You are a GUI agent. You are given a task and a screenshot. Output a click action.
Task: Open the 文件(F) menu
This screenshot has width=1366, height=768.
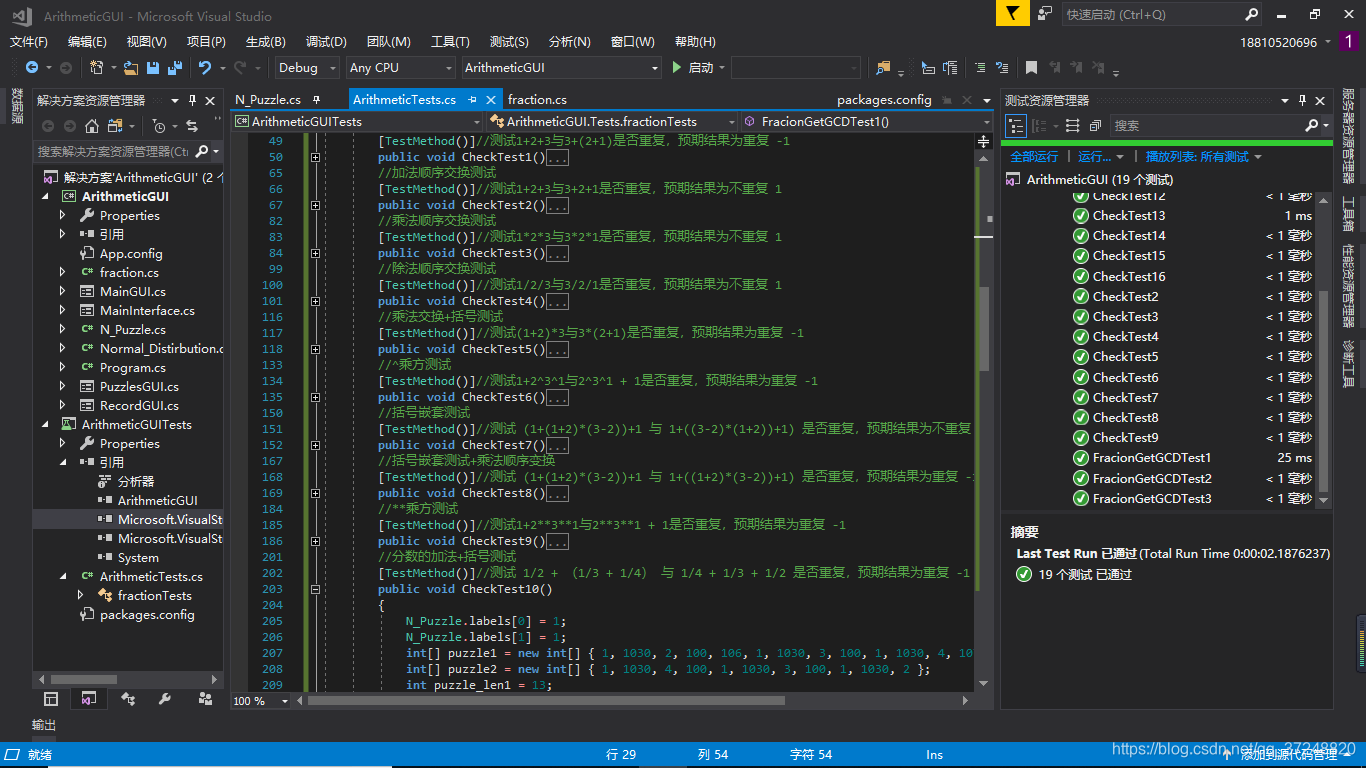point(29,42)
